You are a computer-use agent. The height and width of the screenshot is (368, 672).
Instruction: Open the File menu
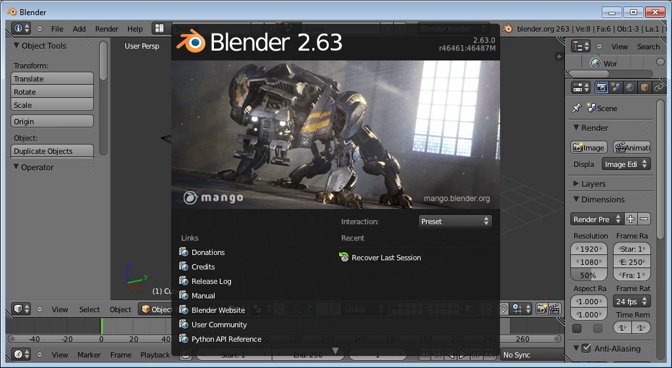57,29
